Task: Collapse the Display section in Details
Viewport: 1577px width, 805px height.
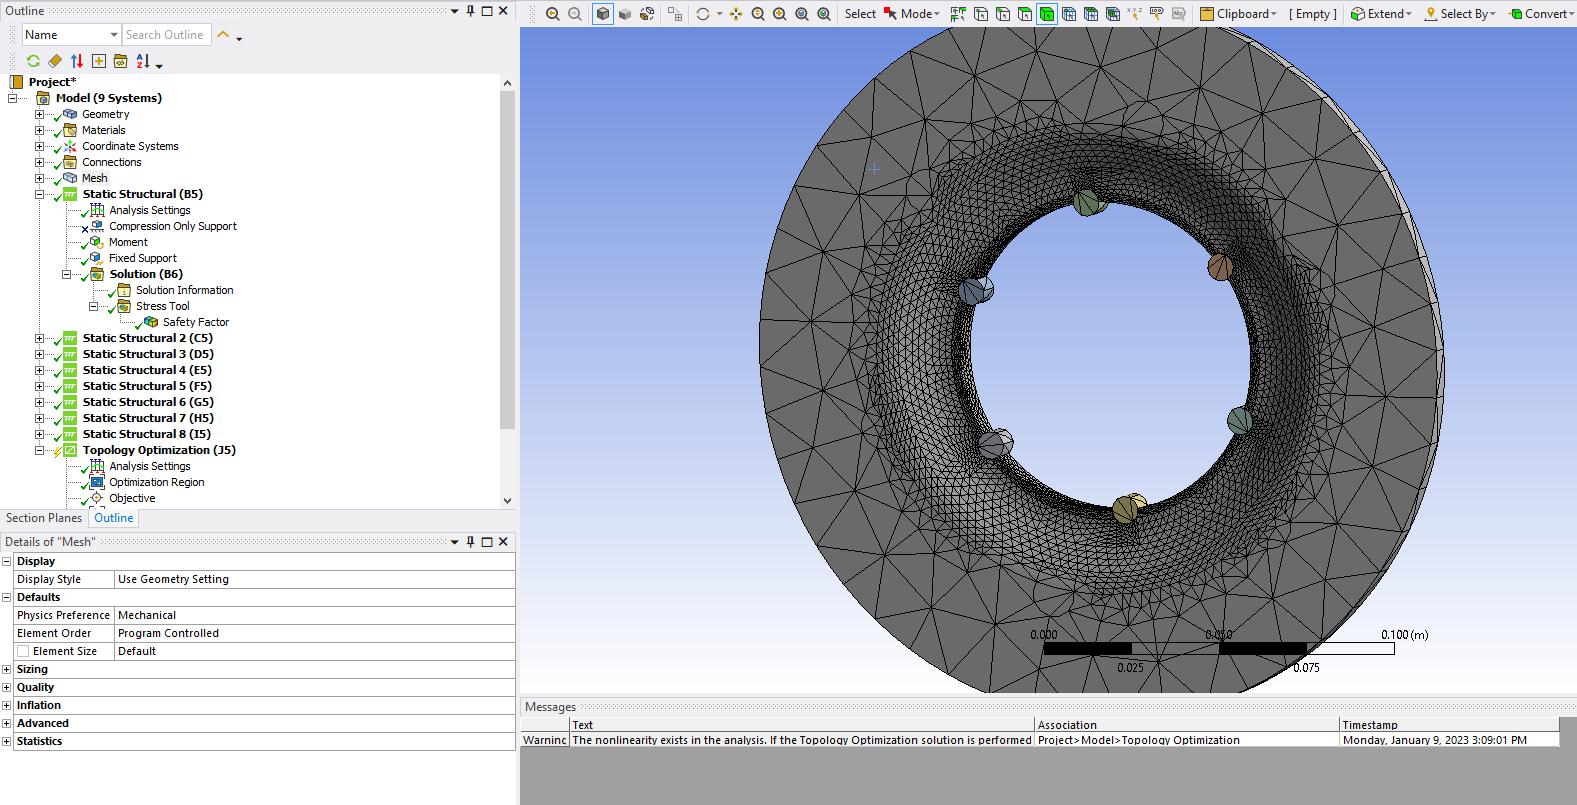Action: tap(6, 561)
